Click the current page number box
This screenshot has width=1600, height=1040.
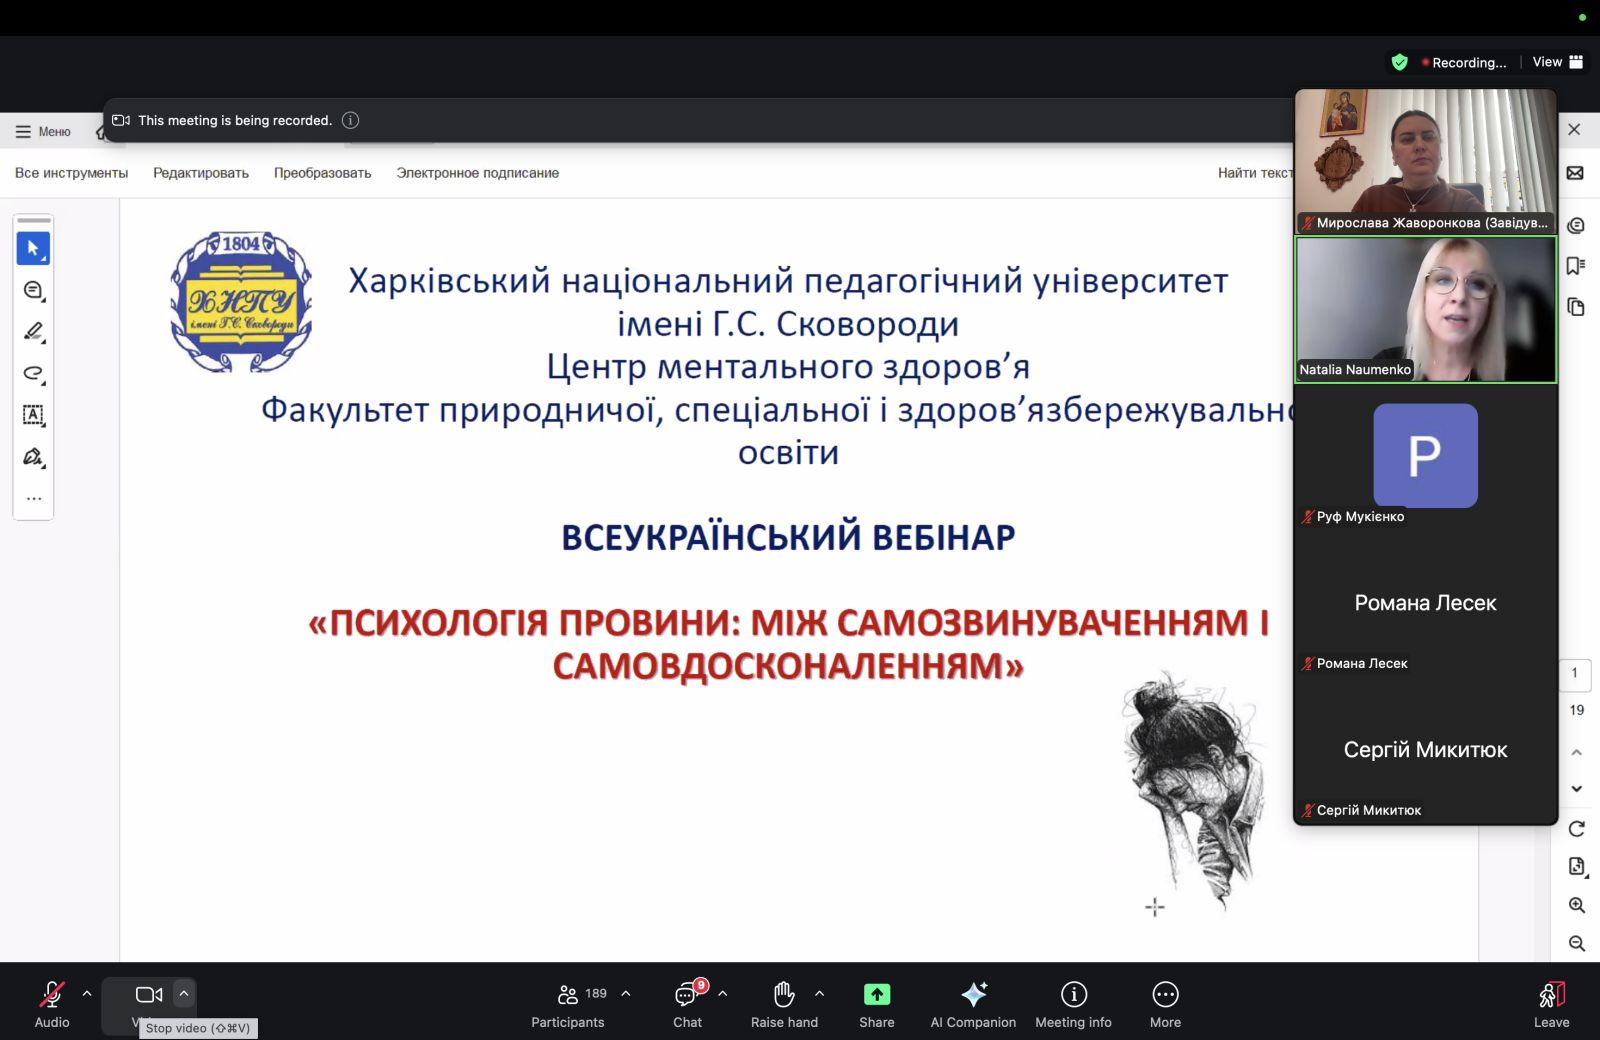(1575, 674)
